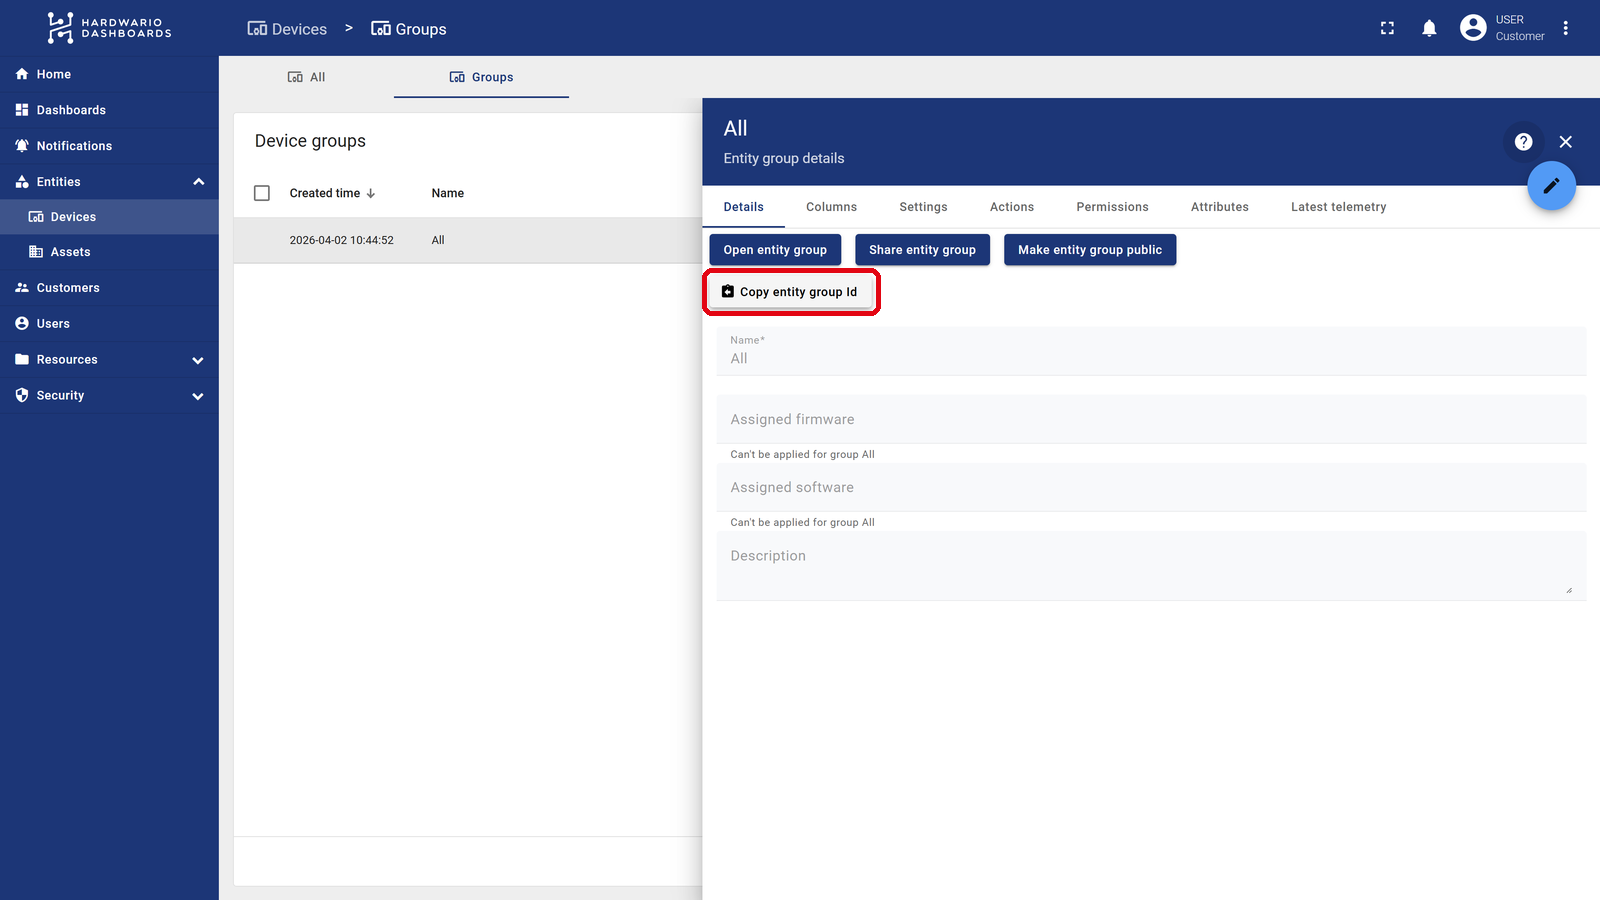This screenshot has width=1600, height=900.
Task: Open the three-dot options menu
Action: [1566, 28]
